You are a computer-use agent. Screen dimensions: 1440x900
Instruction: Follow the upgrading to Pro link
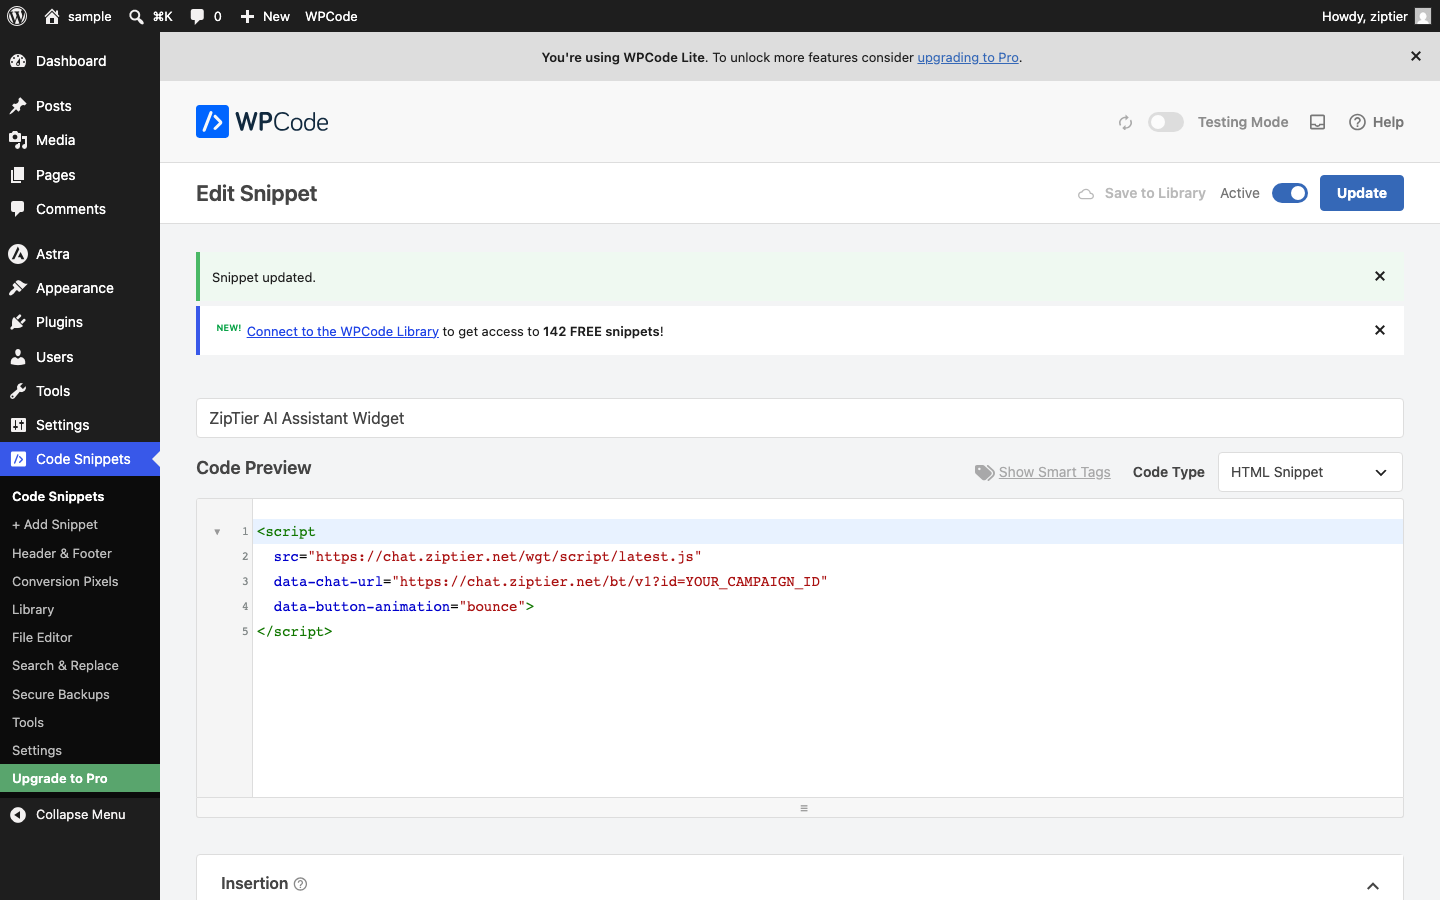click(967, 57)
